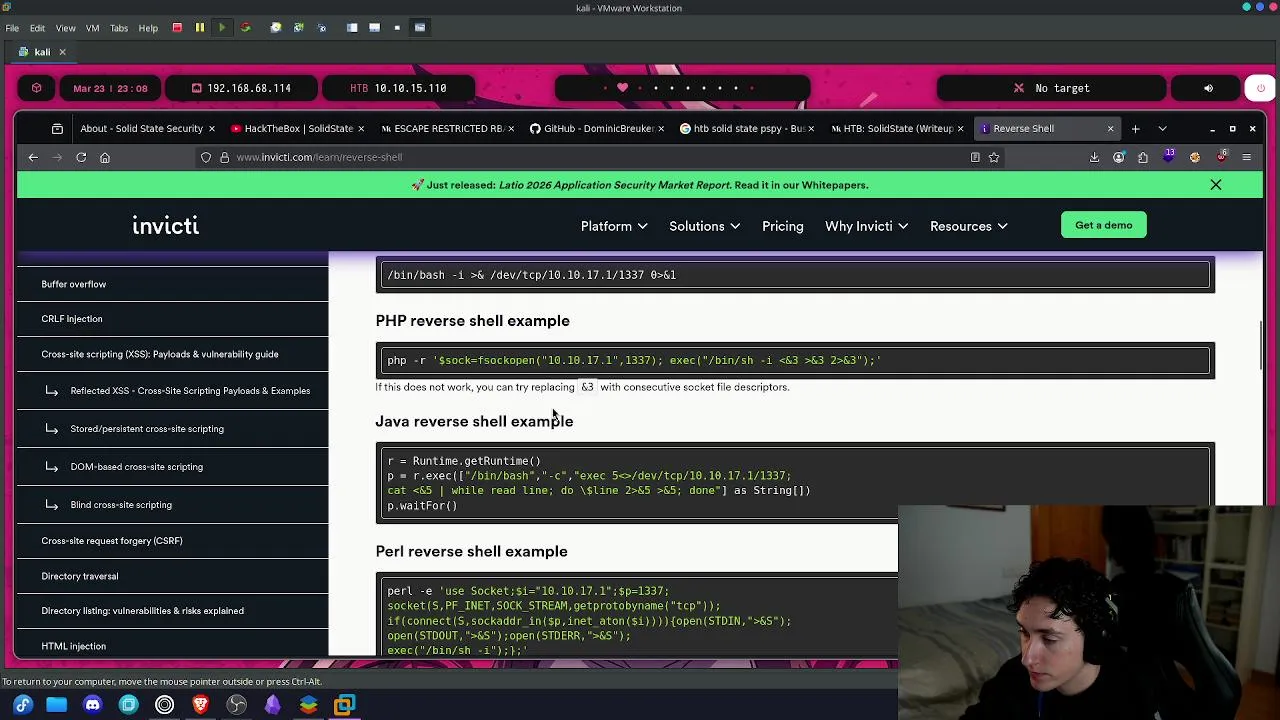Bookmark this page with the star icon

tap(994, 157)
